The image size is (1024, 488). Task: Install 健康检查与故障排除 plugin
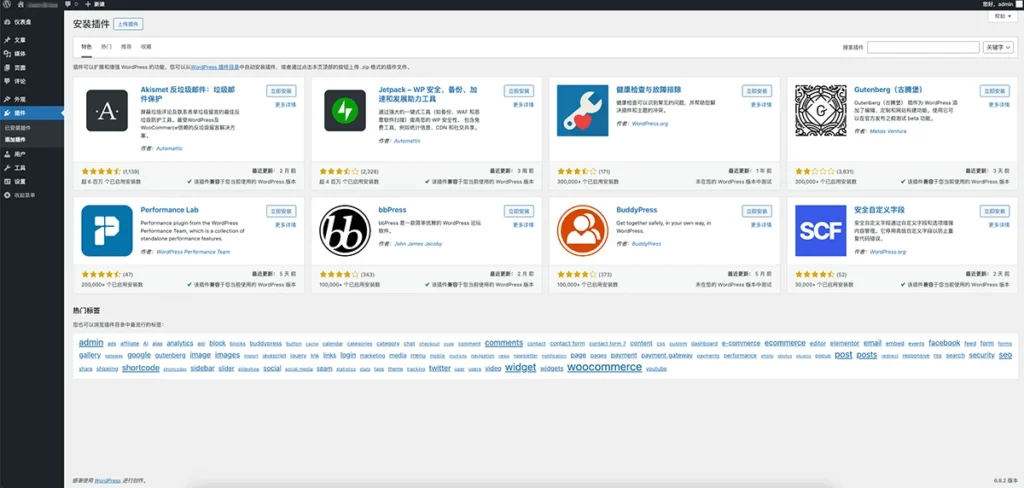(756, 91)
